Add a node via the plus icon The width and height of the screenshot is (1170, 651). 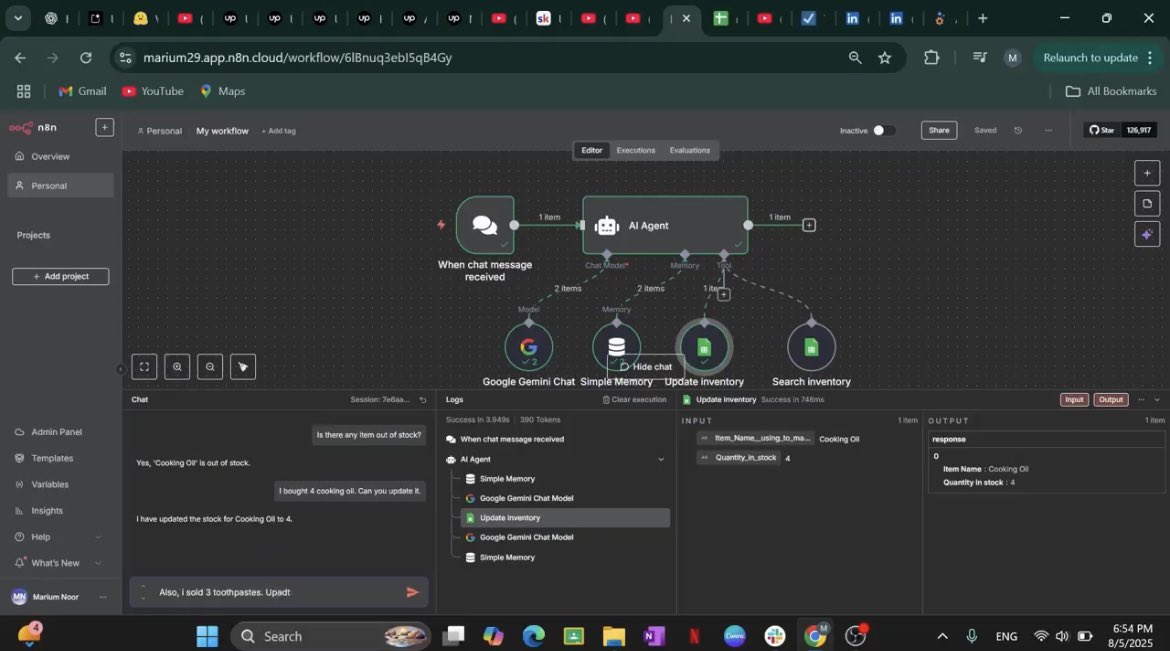pos(1147,172)
